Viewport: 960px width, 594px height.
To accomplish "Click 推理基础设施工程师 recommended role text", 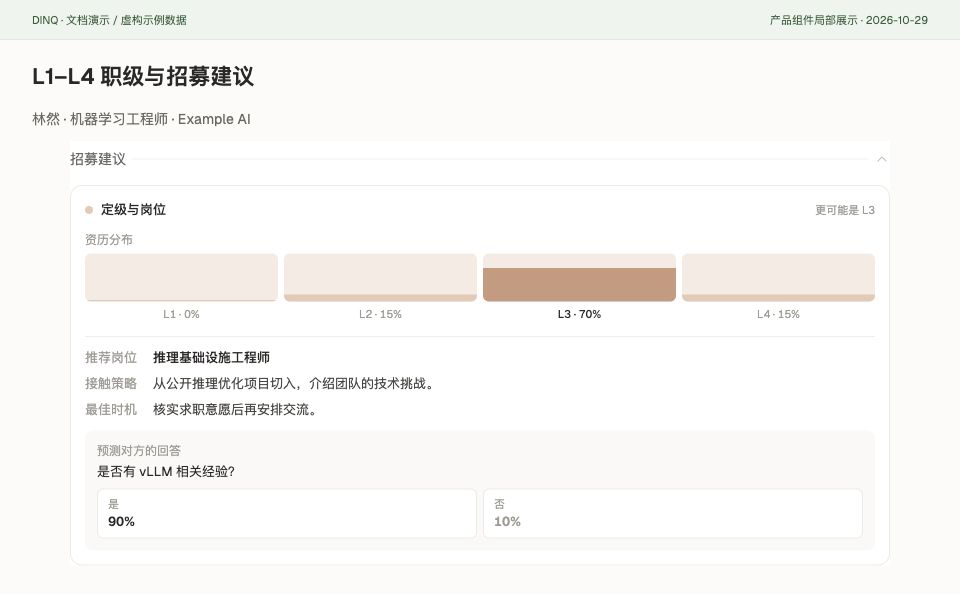I will (x=211, y=358).
